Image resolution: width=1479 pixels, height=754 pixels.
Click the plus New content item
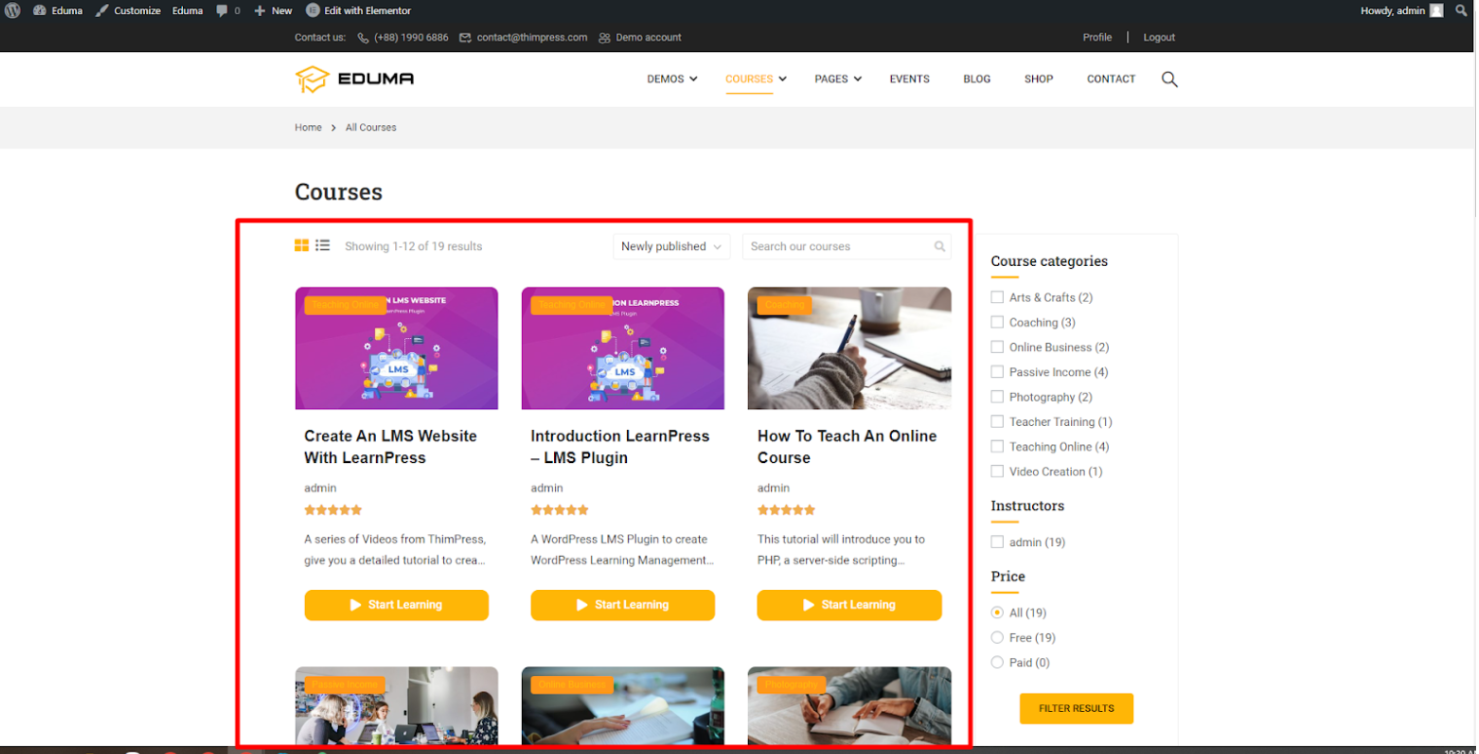click(272, 10)
